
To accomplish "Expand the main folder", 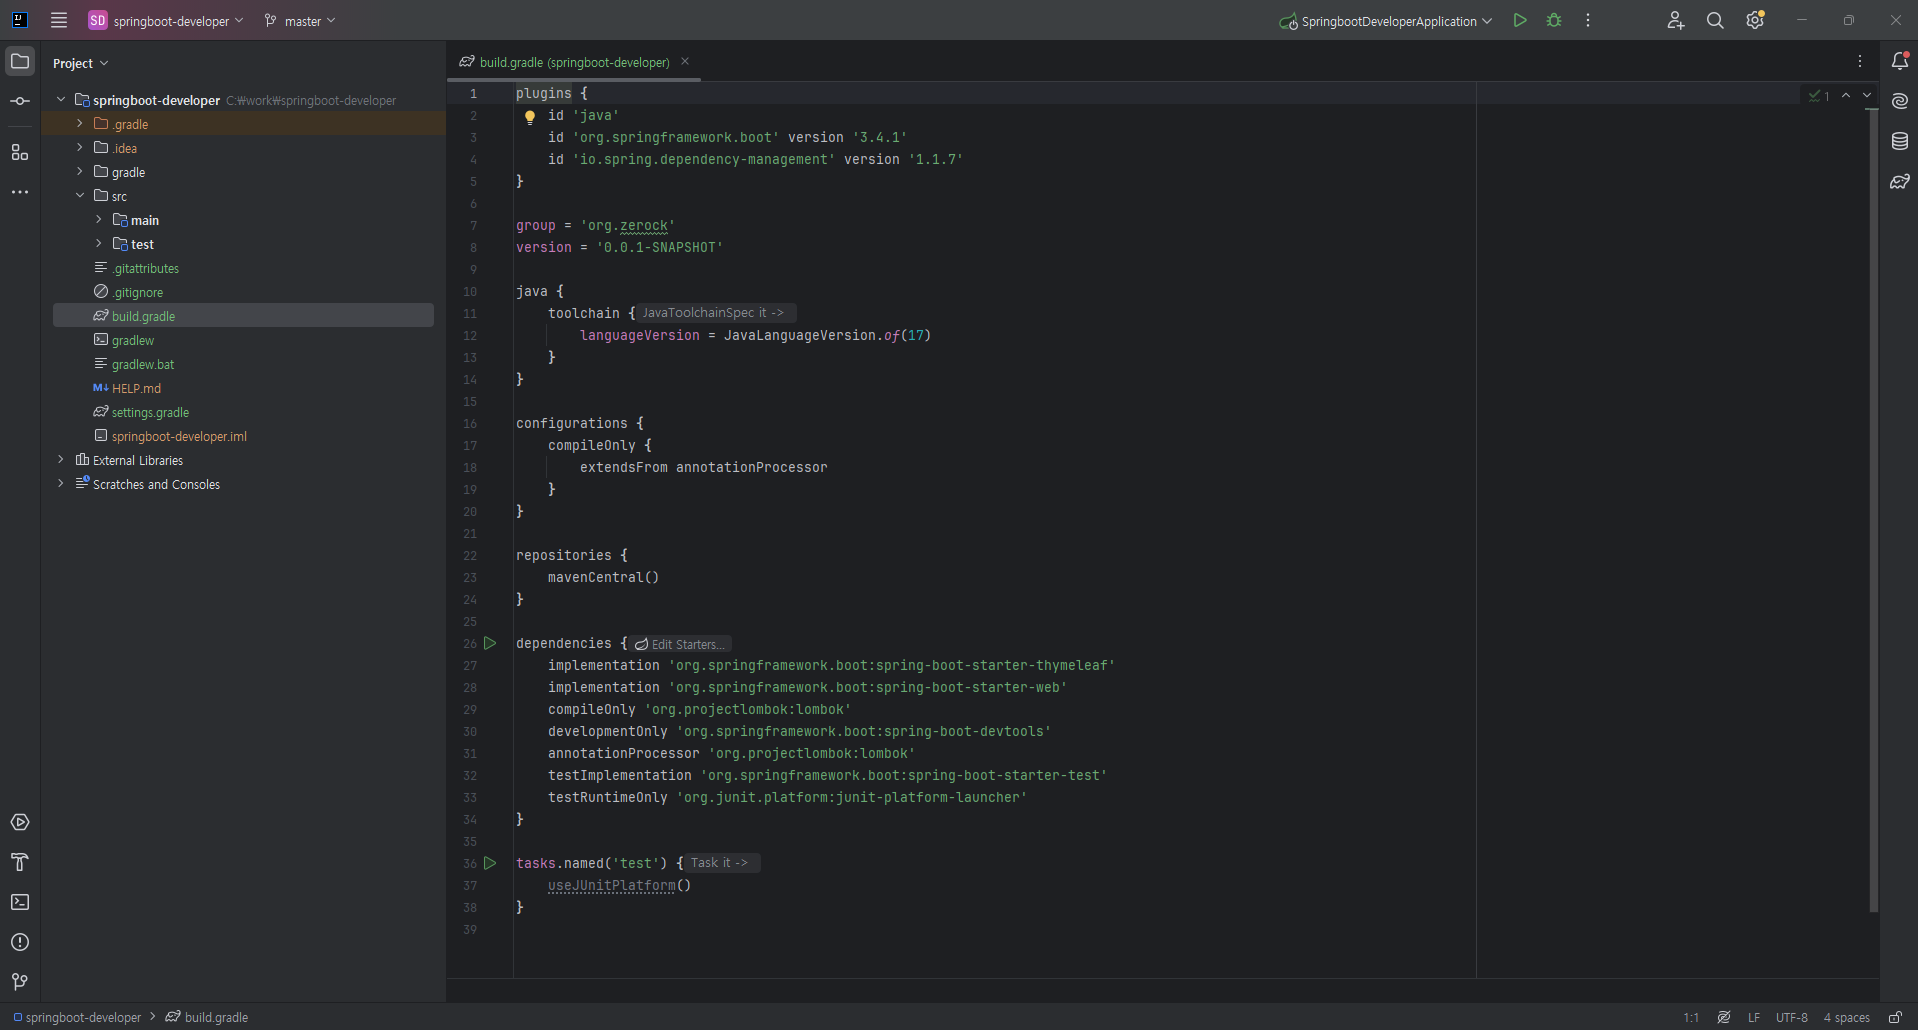I will pos(99,219).
